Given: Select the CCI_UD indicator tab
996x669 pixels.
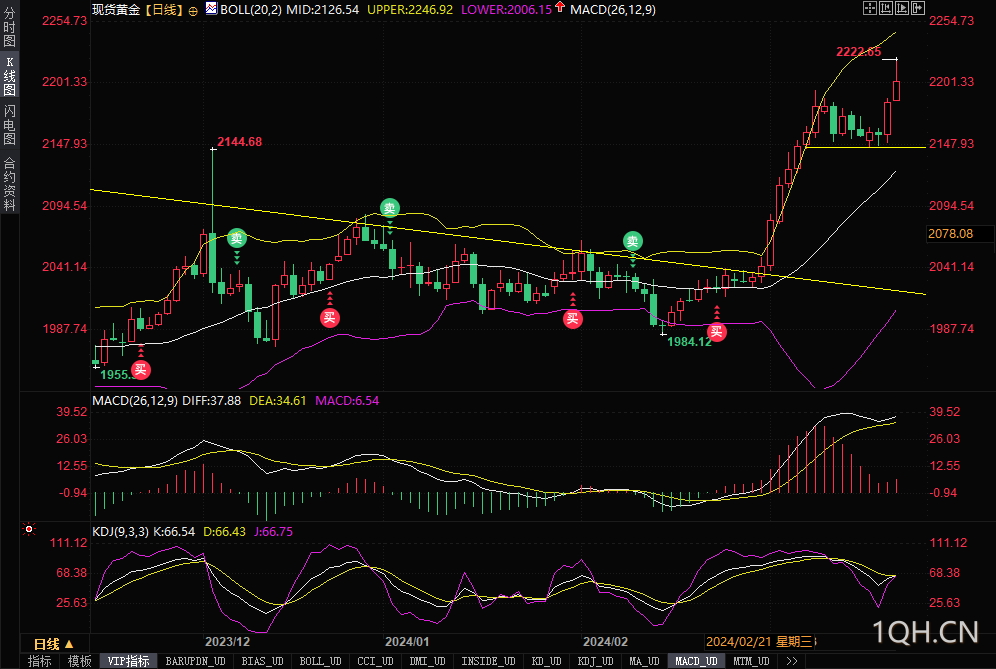Looking at the screenshot, I should pos(375,661).
